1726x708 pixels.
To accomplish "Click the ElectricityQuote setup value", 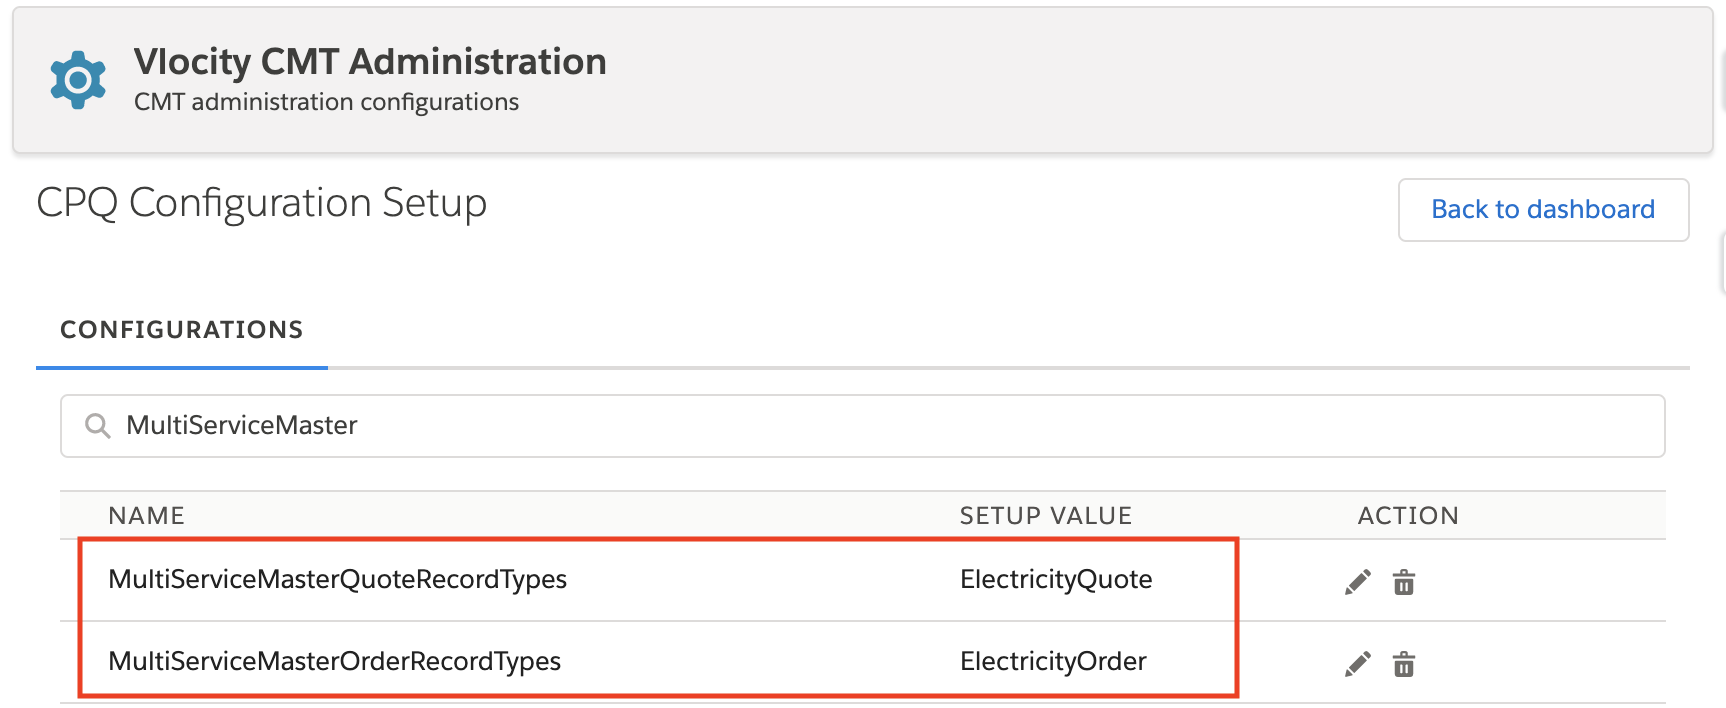I will [x=1056, y=579].
